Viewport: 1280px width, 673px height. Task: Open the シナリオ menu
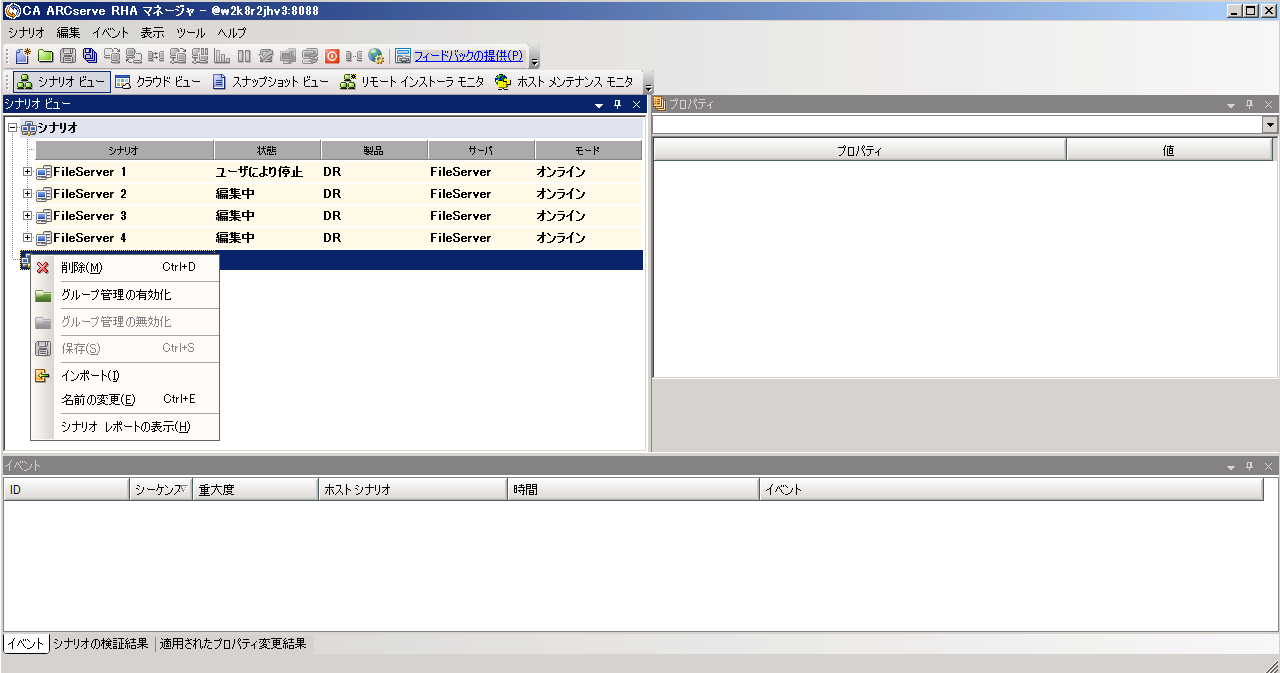pos(25,32)
